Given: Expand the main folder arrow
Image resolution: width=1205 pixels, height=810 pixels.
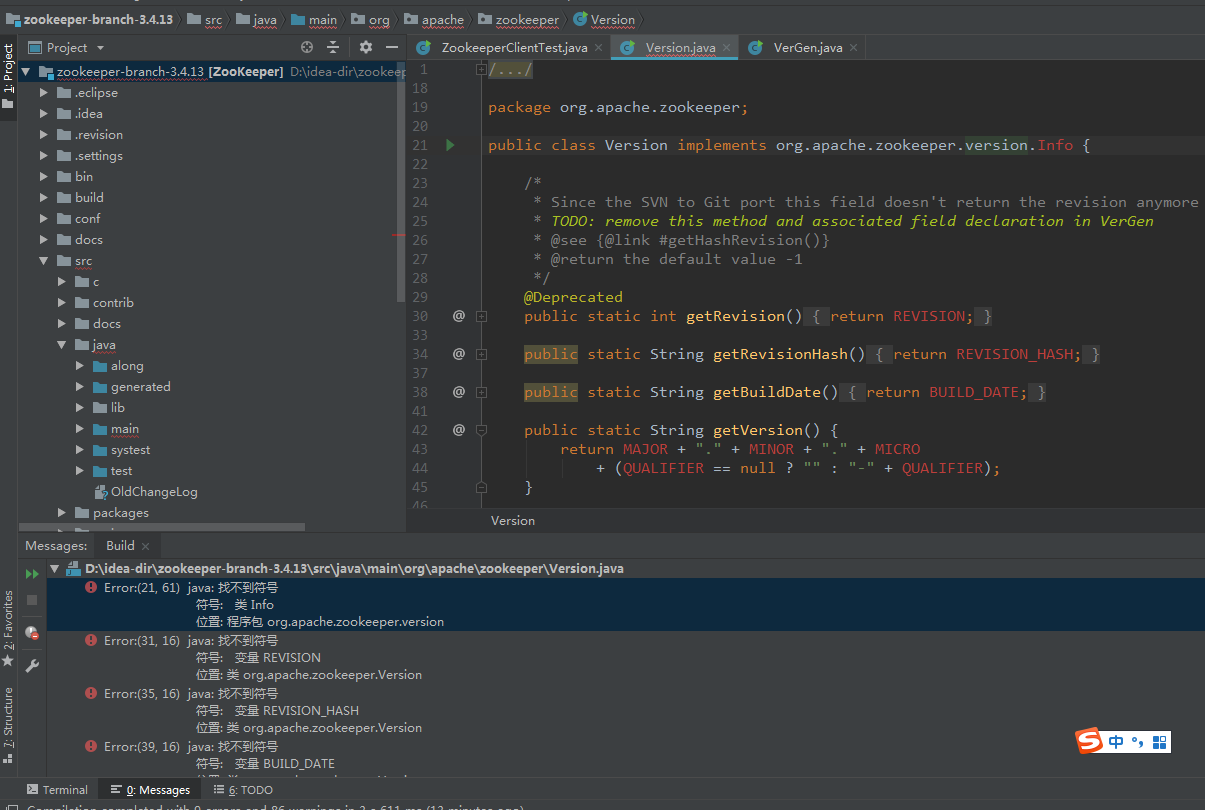Looking at the screenshot, I should pyautogui.click(x=81, y=429).
